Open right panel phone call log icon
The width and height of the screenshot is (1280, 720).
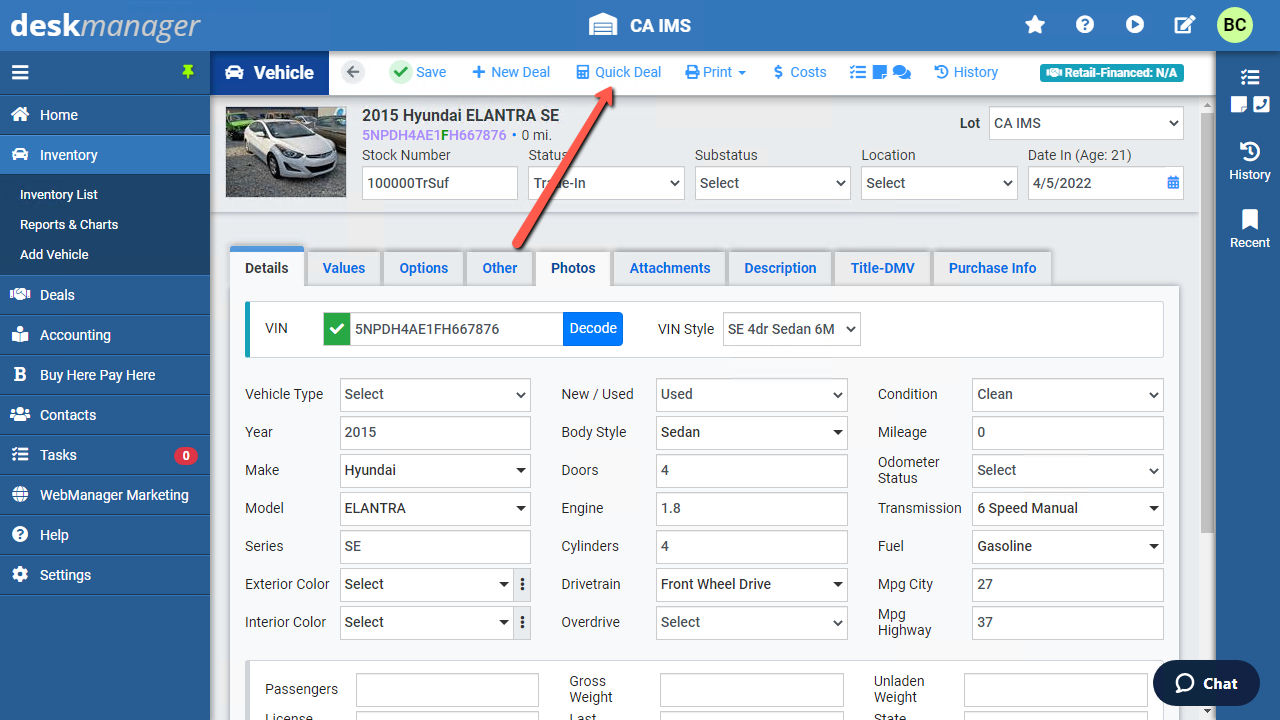coord(1261,104)
